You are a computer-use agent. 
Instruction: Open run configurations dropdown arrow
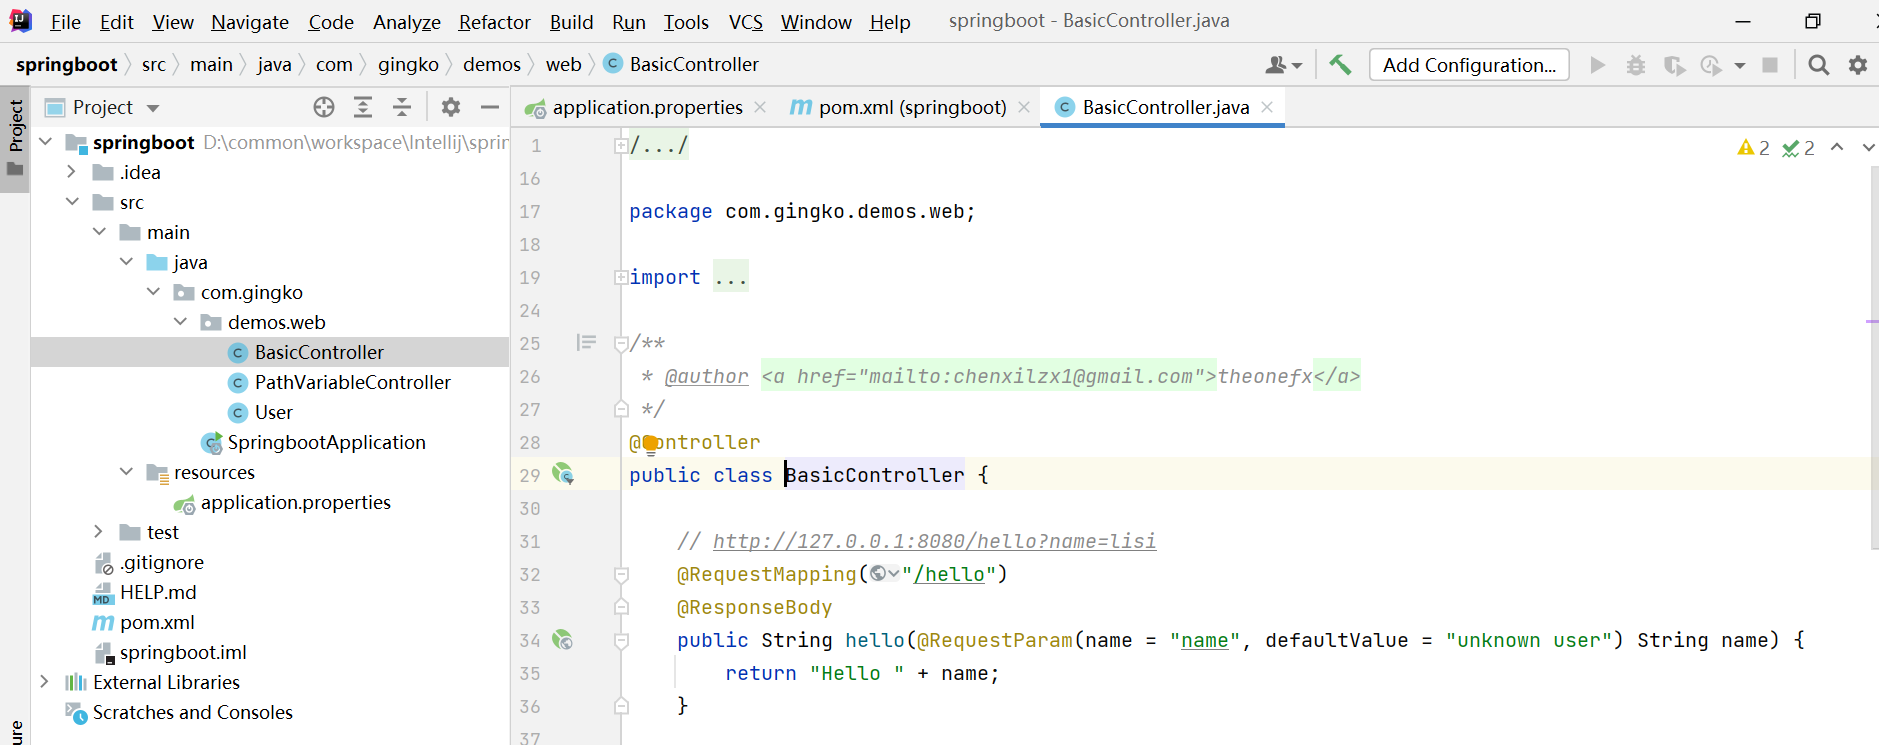(x=1740, y=66)
